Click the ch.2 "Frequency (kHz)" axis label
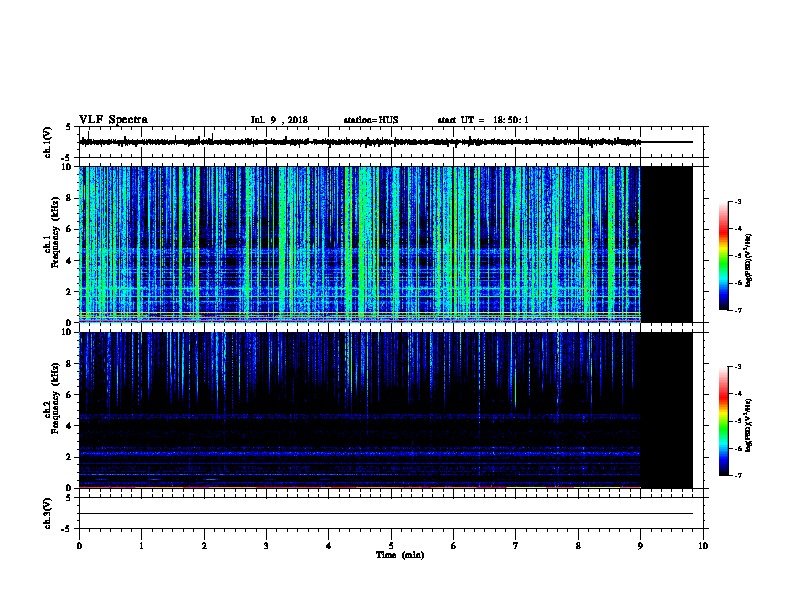This screenshot has width=792, height=612. [55, 398]
